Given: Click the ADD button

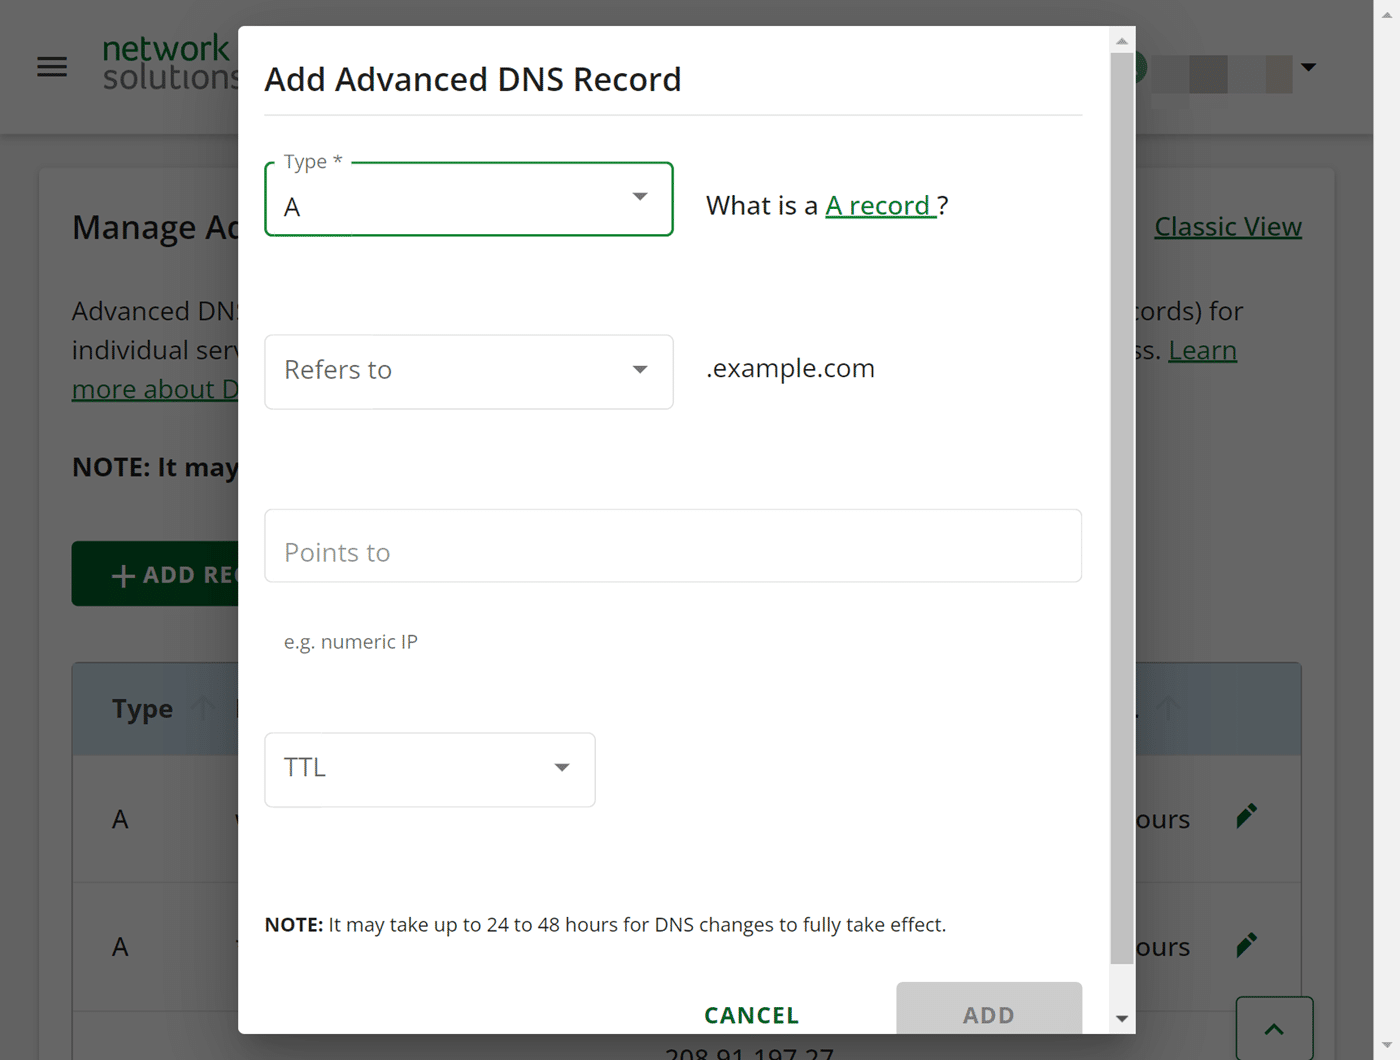Looking at the screenshot, I should pos(988,1015).
